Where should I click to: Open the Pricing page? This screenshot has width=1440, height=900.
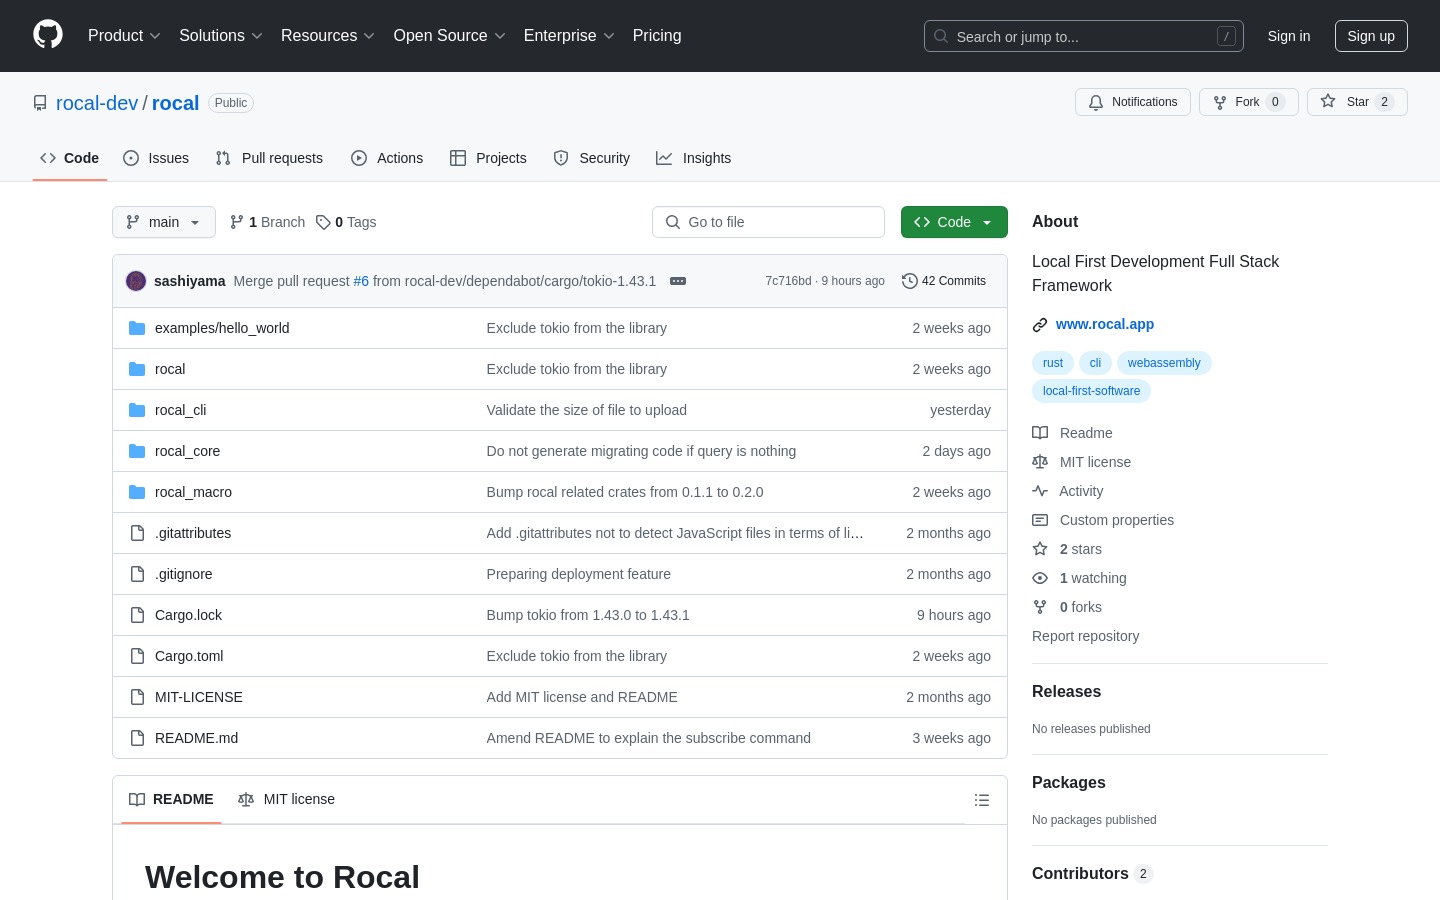657,35
